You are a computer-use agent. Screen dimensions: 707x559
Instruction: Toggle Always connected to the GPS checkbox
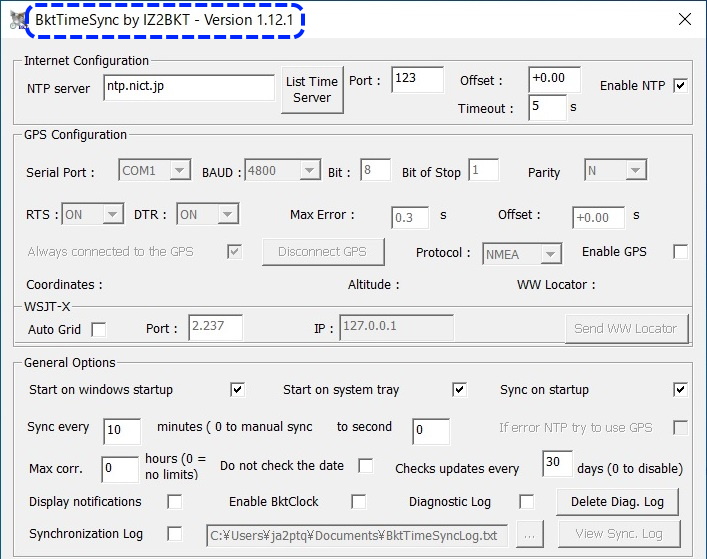coord(234,252)
